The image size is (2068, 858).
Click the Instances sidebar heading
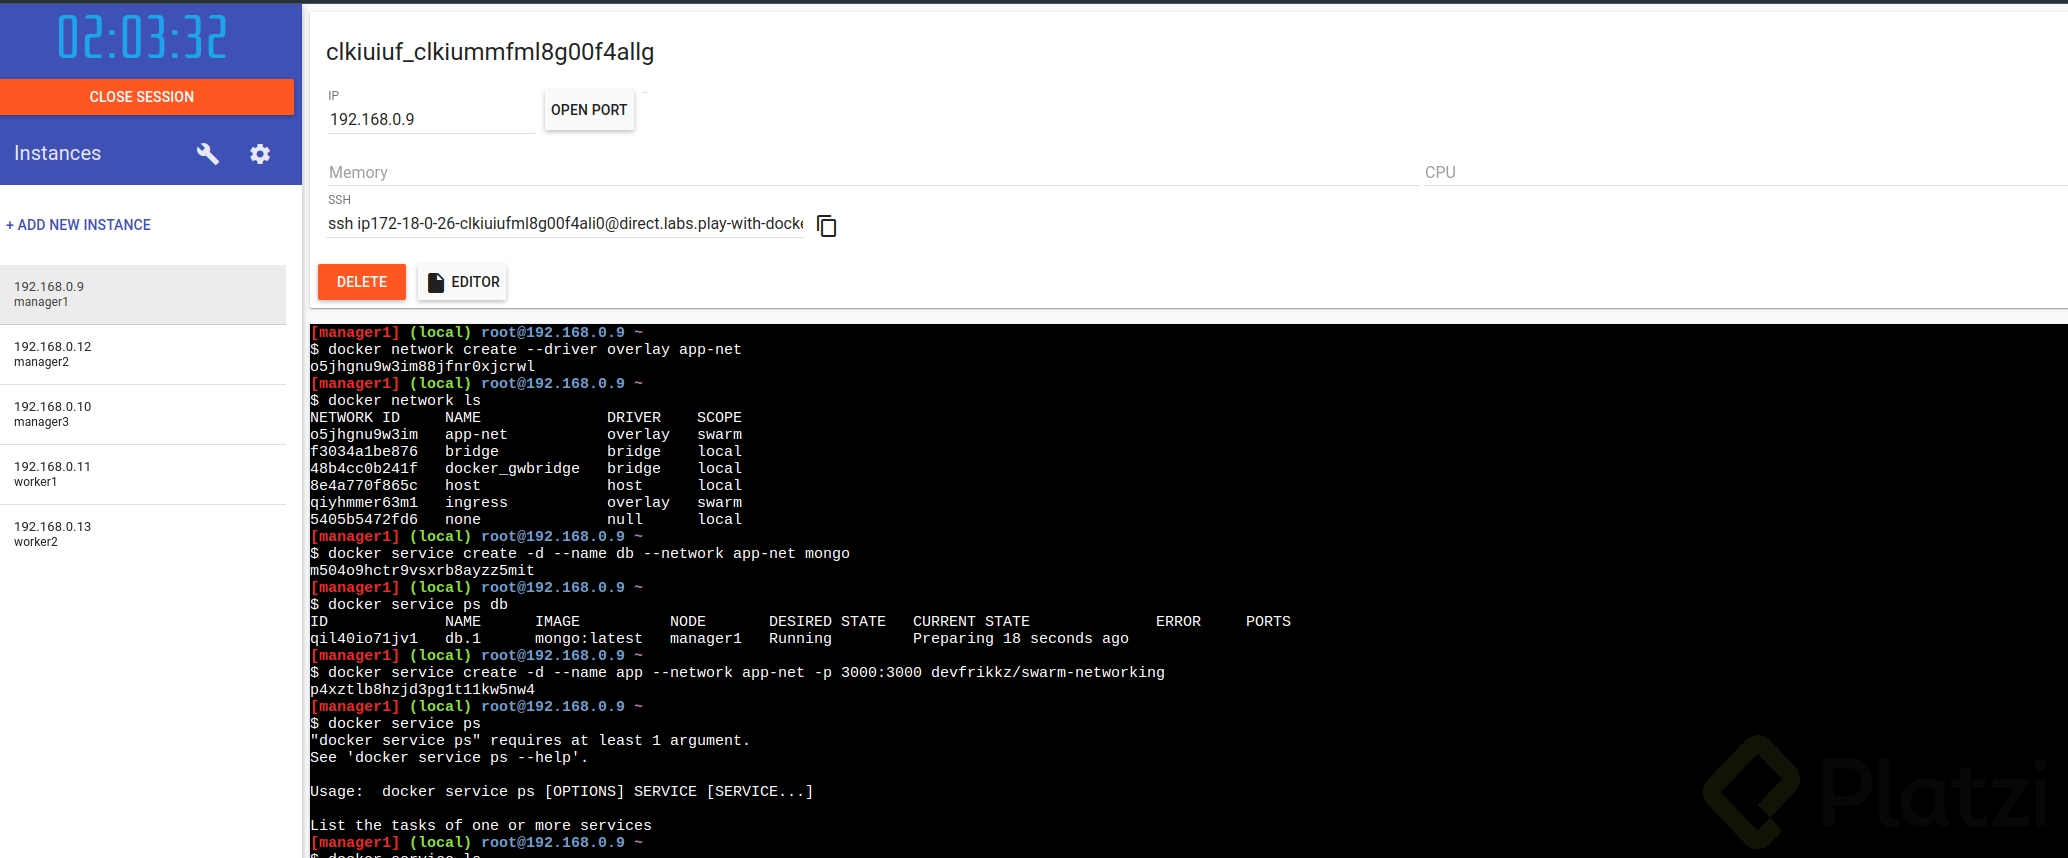(58, 153)
